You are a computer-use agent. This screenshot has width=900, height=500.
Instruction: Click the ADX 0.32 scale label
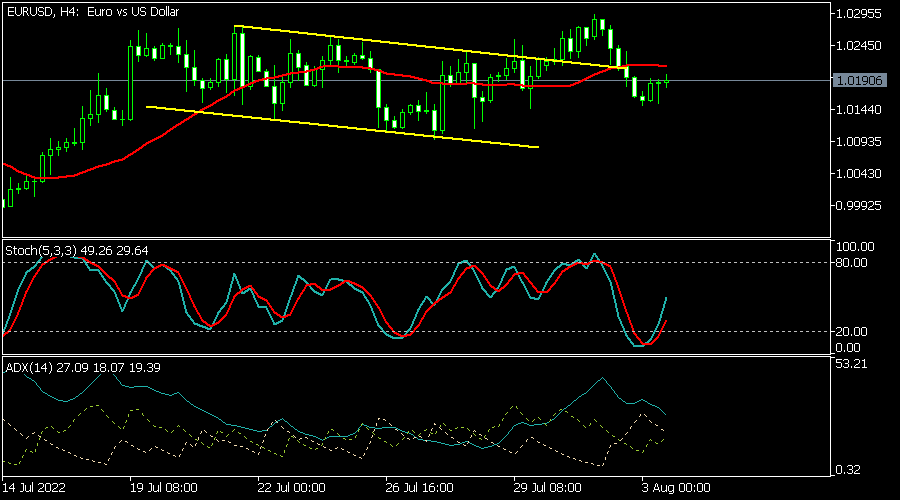[848, 470]
